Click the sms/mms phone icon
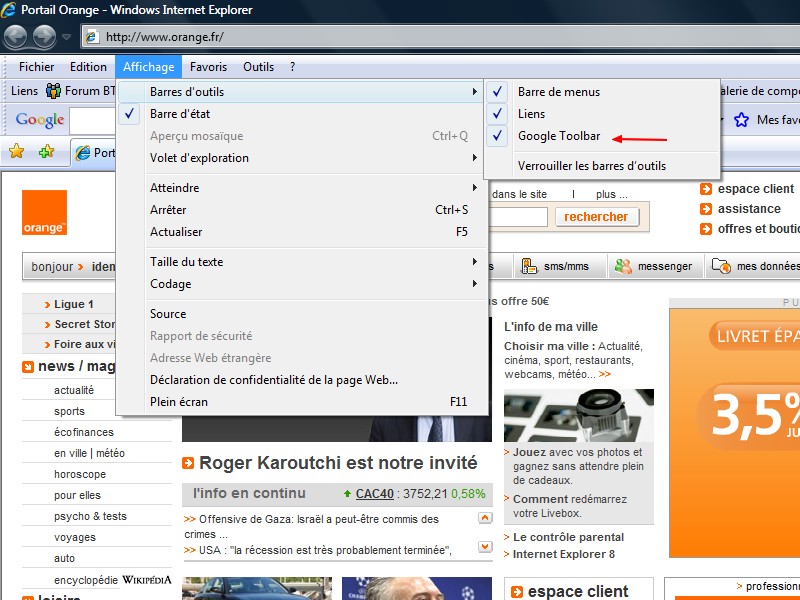Viewport: 800px width, 600px height. point(528,266)
